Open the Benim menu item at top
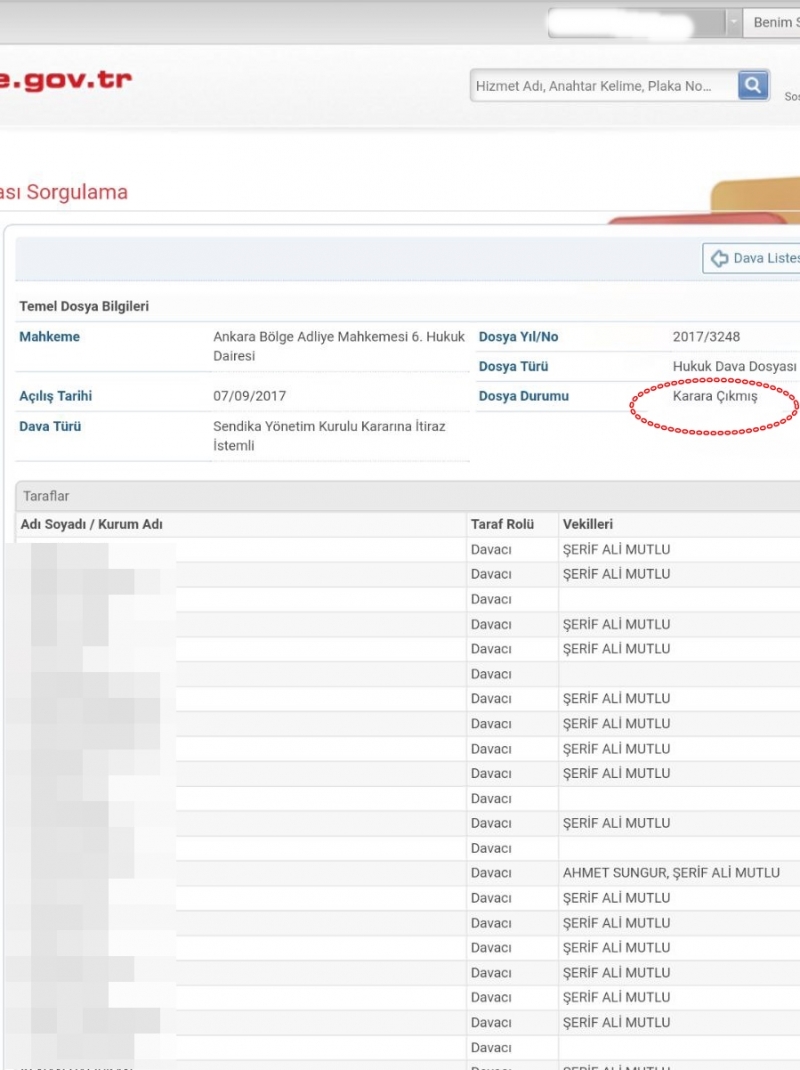 772,22
